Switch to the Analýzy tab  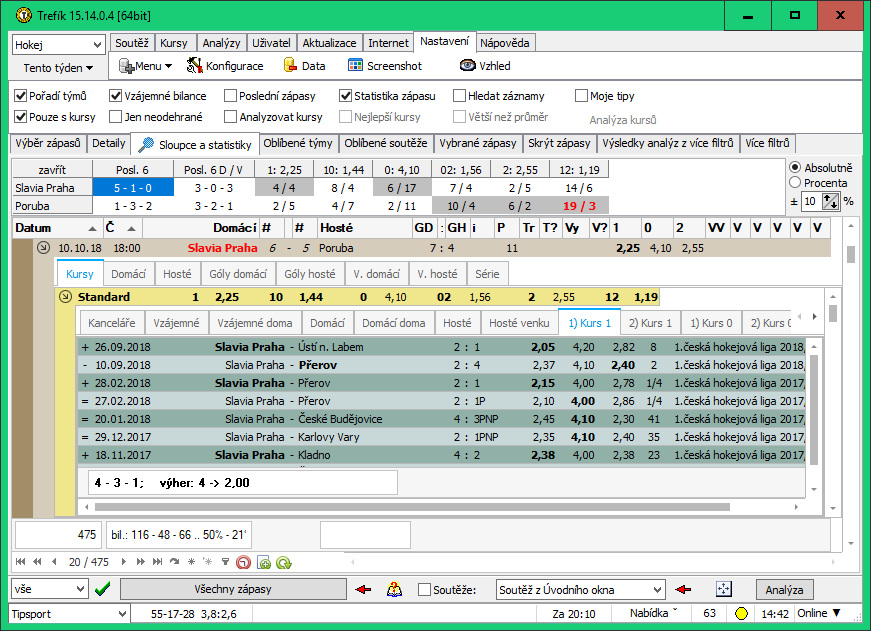pos(221,43)
